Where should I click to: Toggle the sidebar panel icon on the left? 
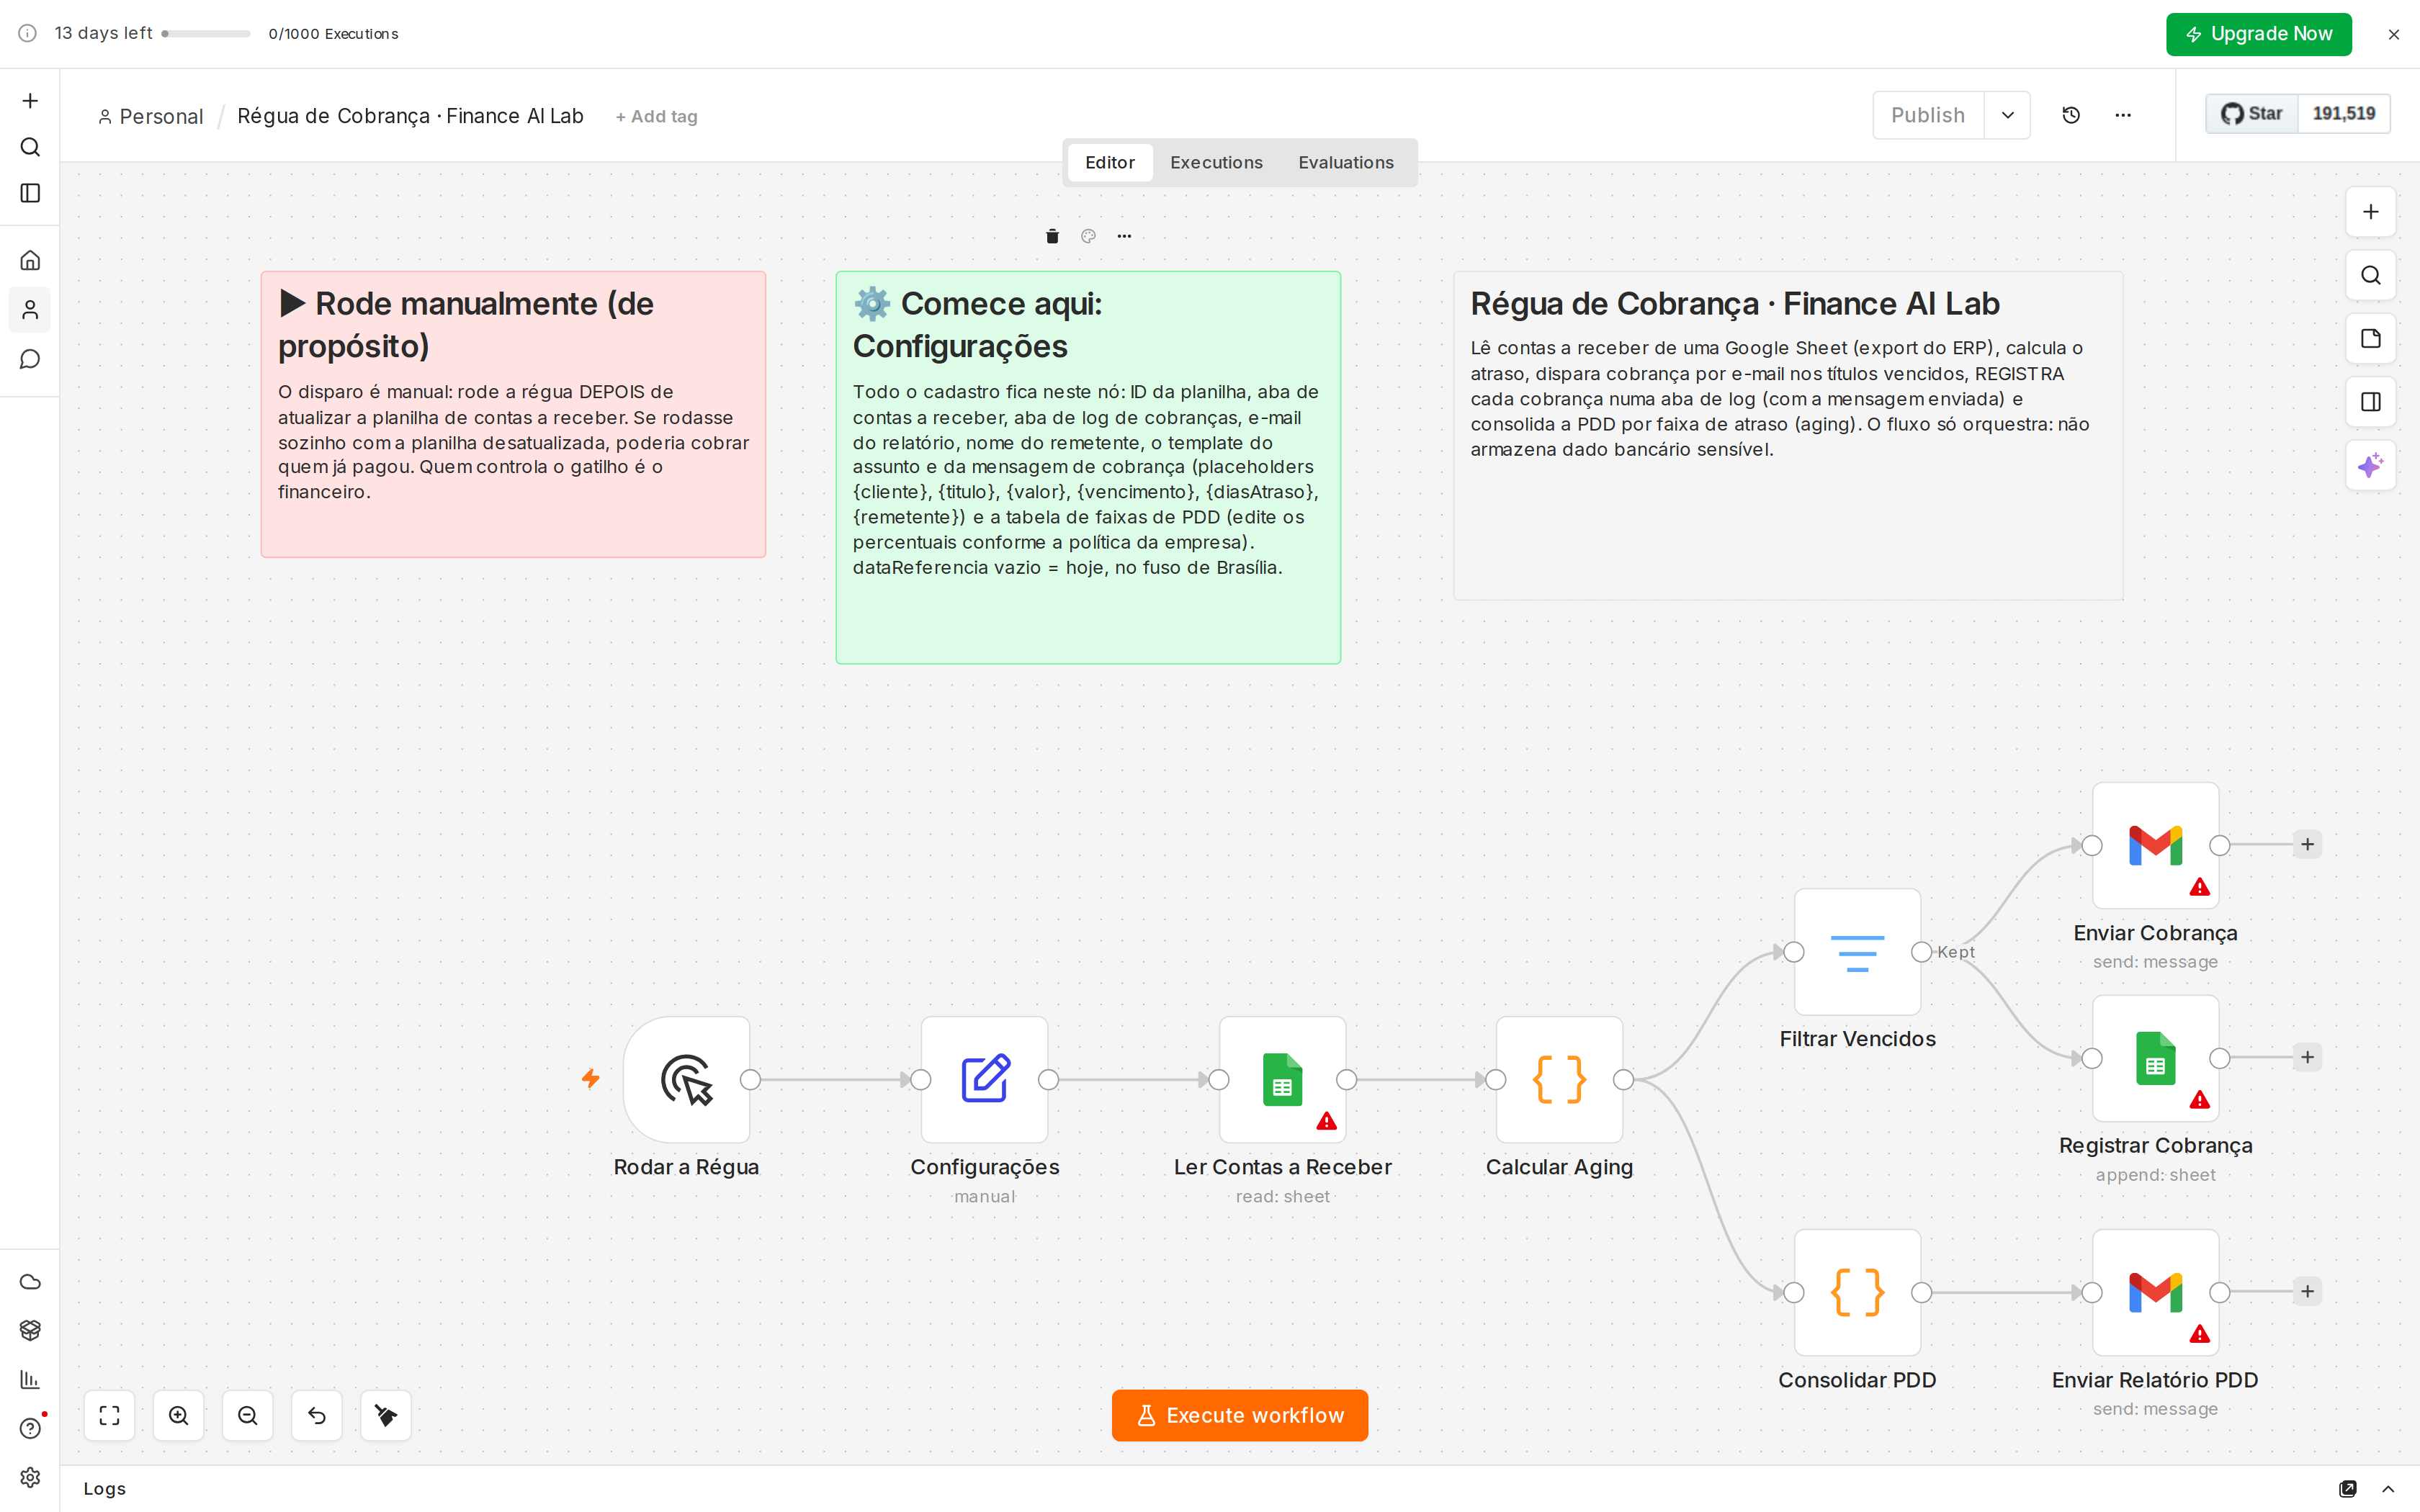(x=30, y=193)
